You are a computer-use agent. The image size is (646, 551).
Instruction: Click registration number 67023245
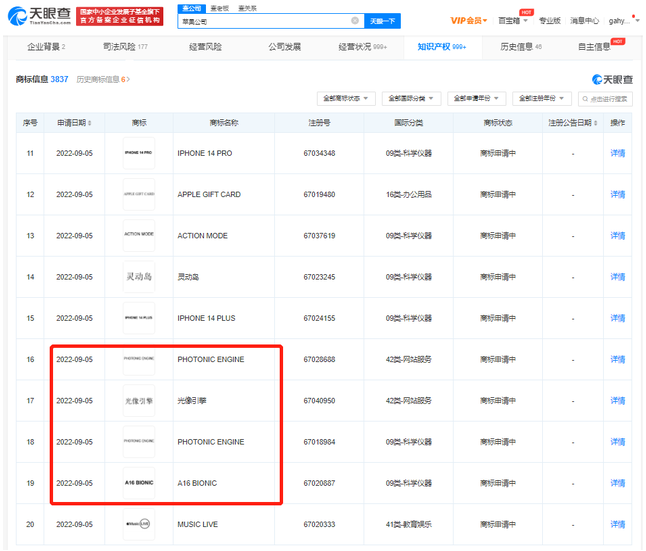(319, 277)
